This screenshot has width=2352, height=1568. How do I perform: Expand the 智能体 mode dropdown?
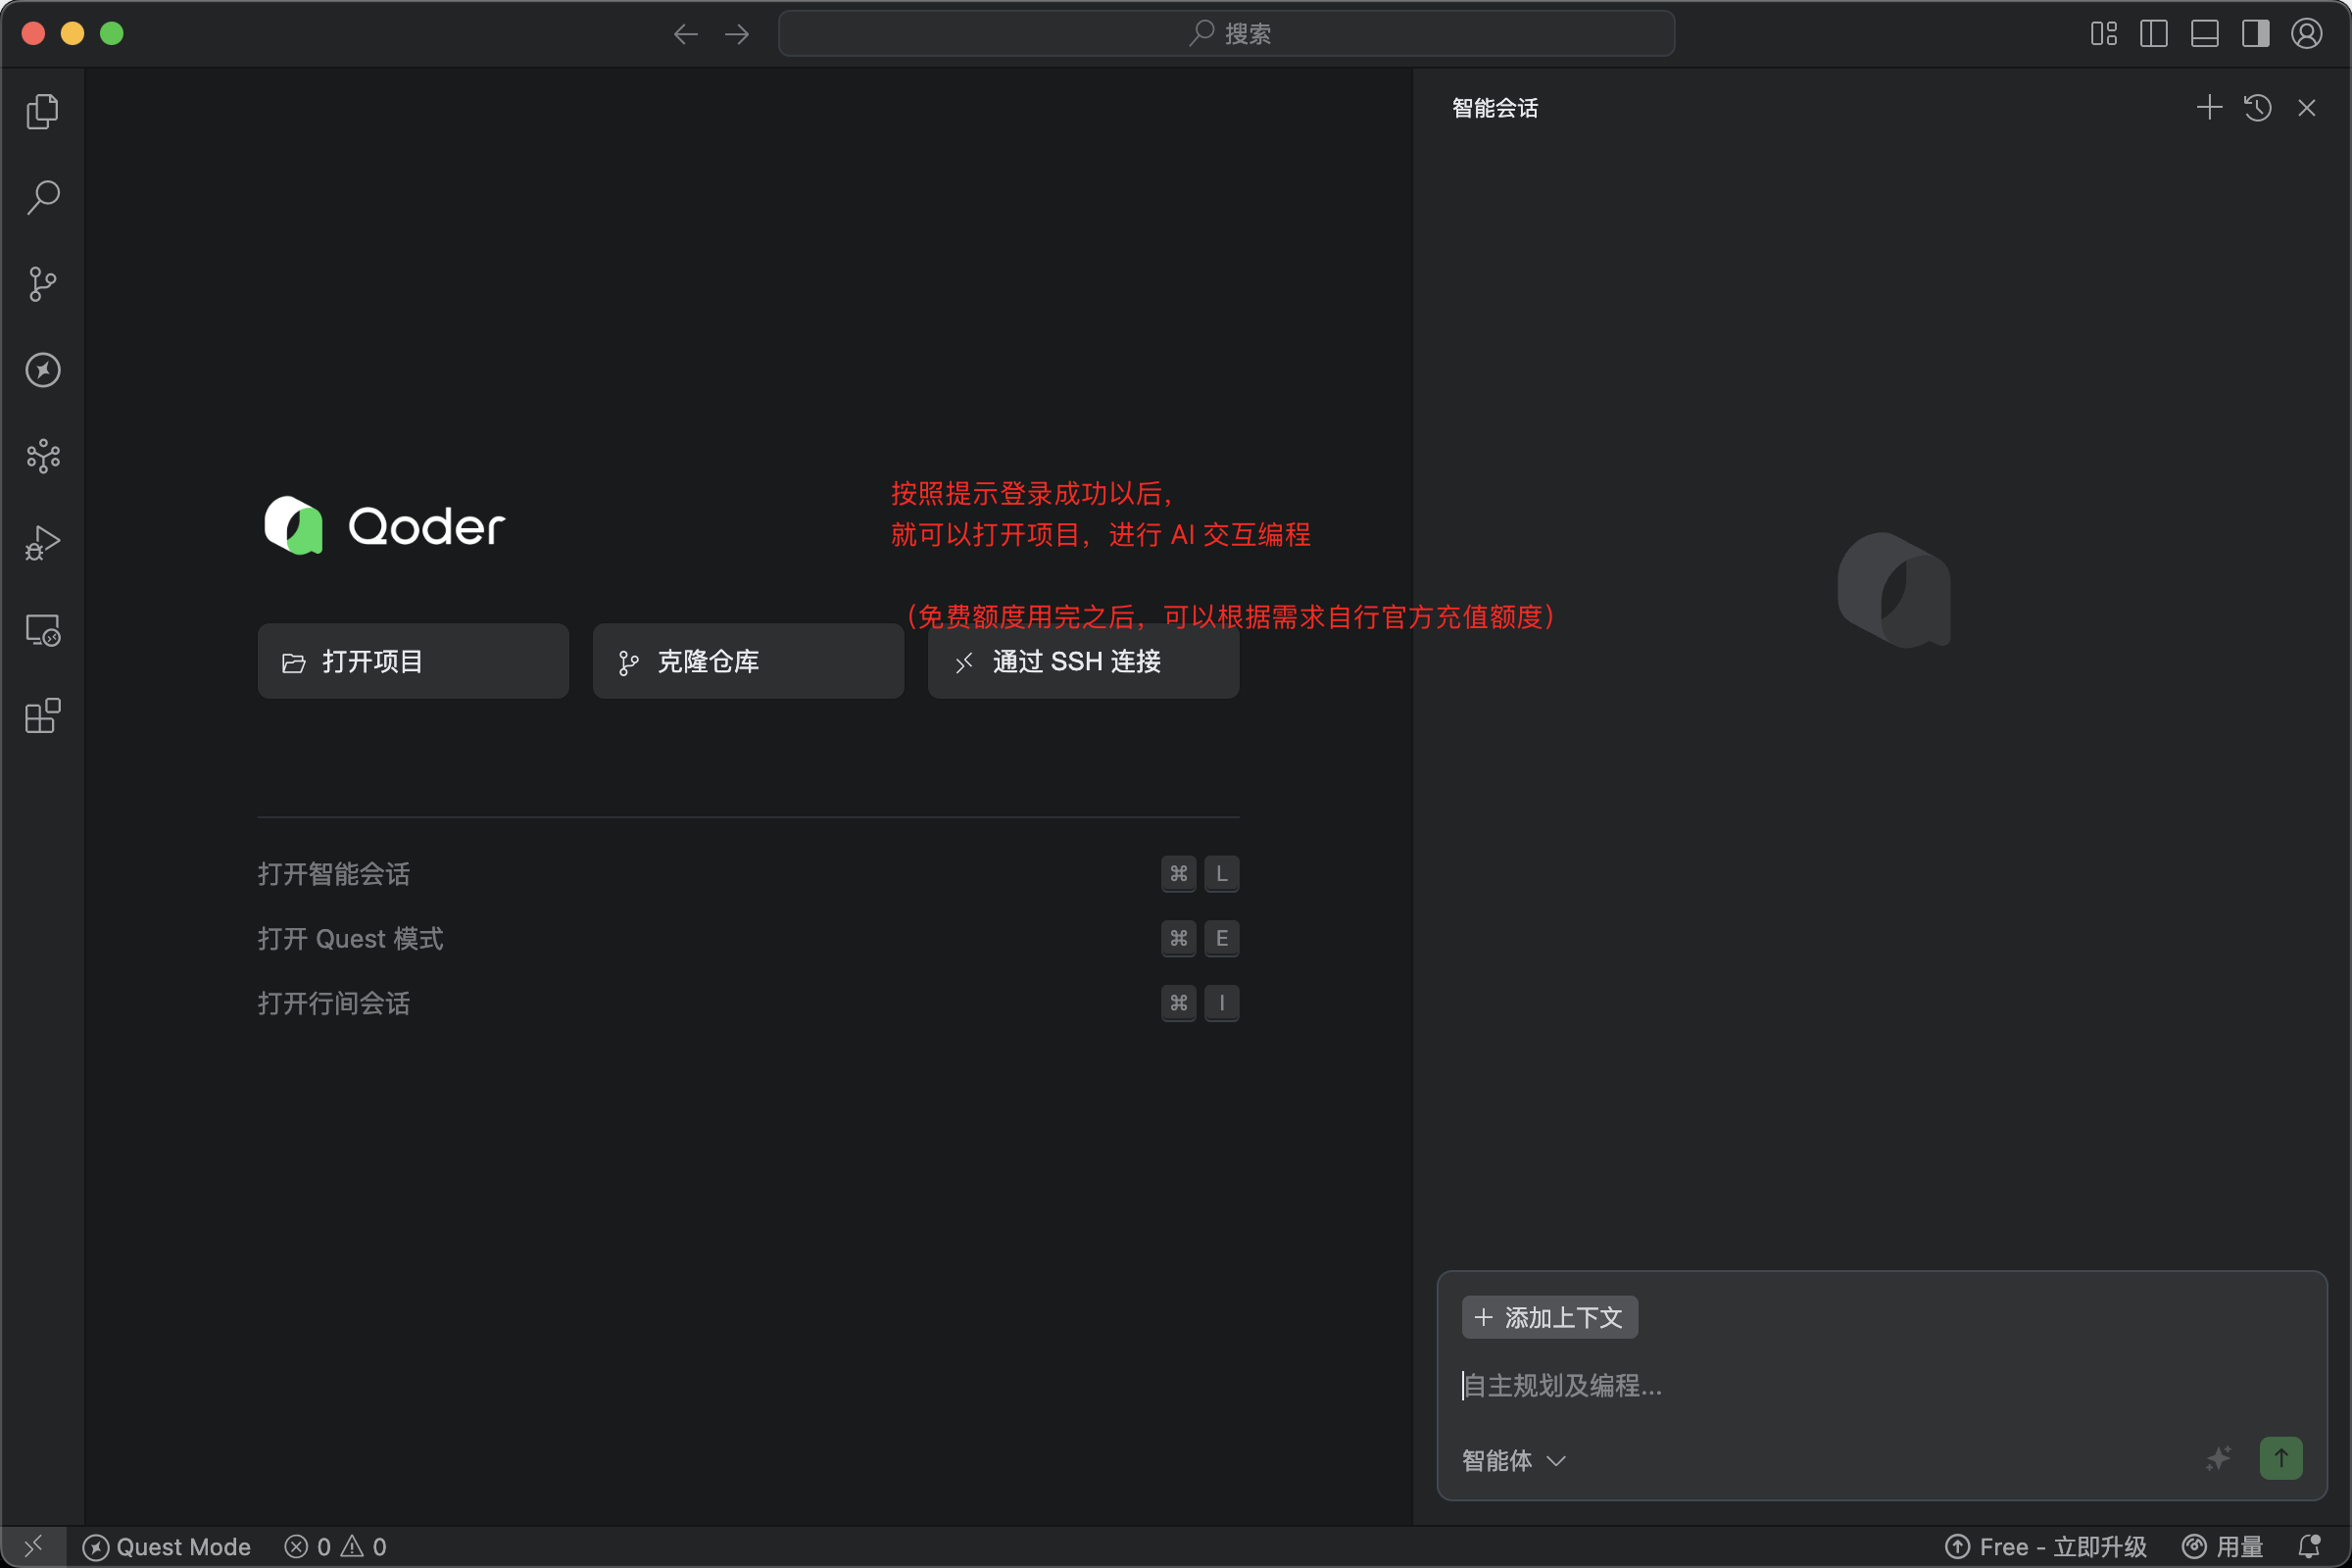(1512, 1460)
